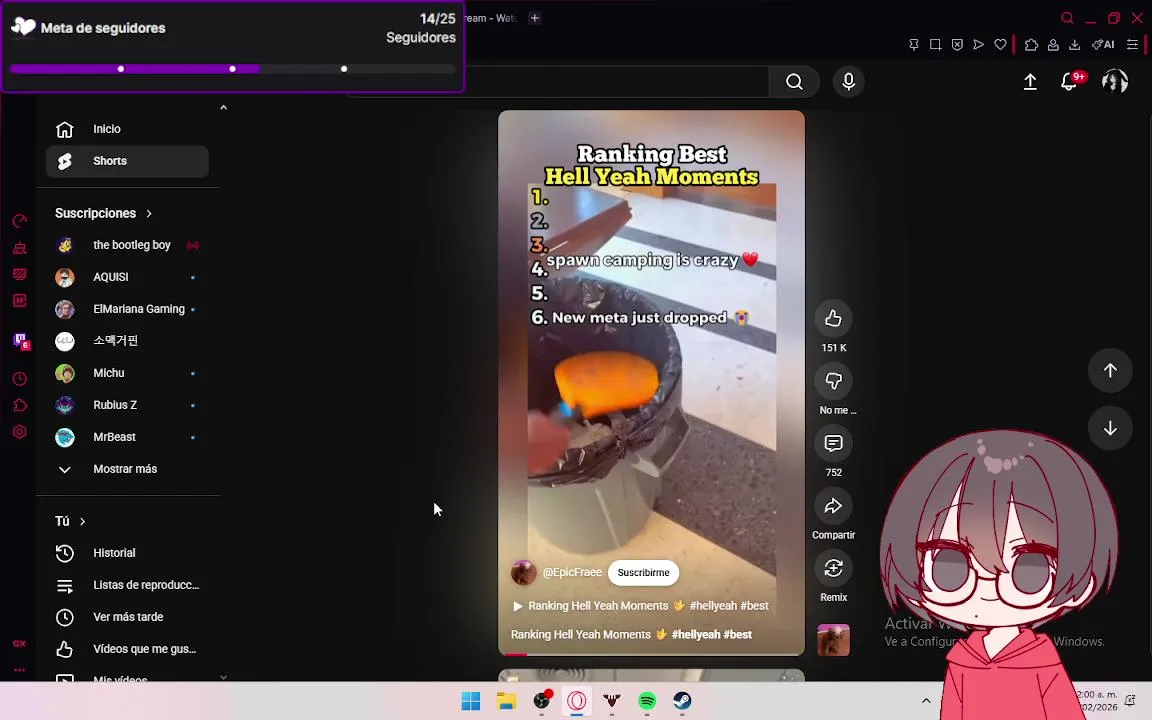Bookmark the page with the heart icon

pyautogui.click(x=1000, y=45)
